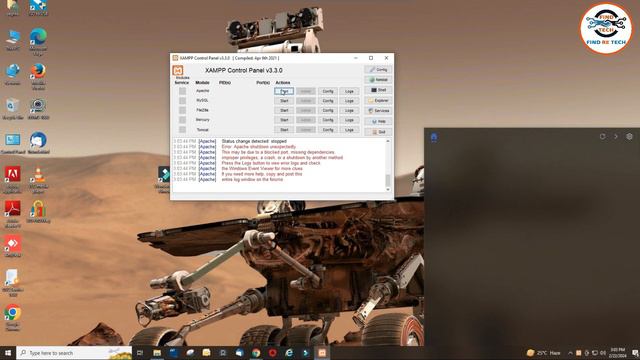Click the Admin button for Apache
The image size is (640, 360).
click(x=306, y=91)
